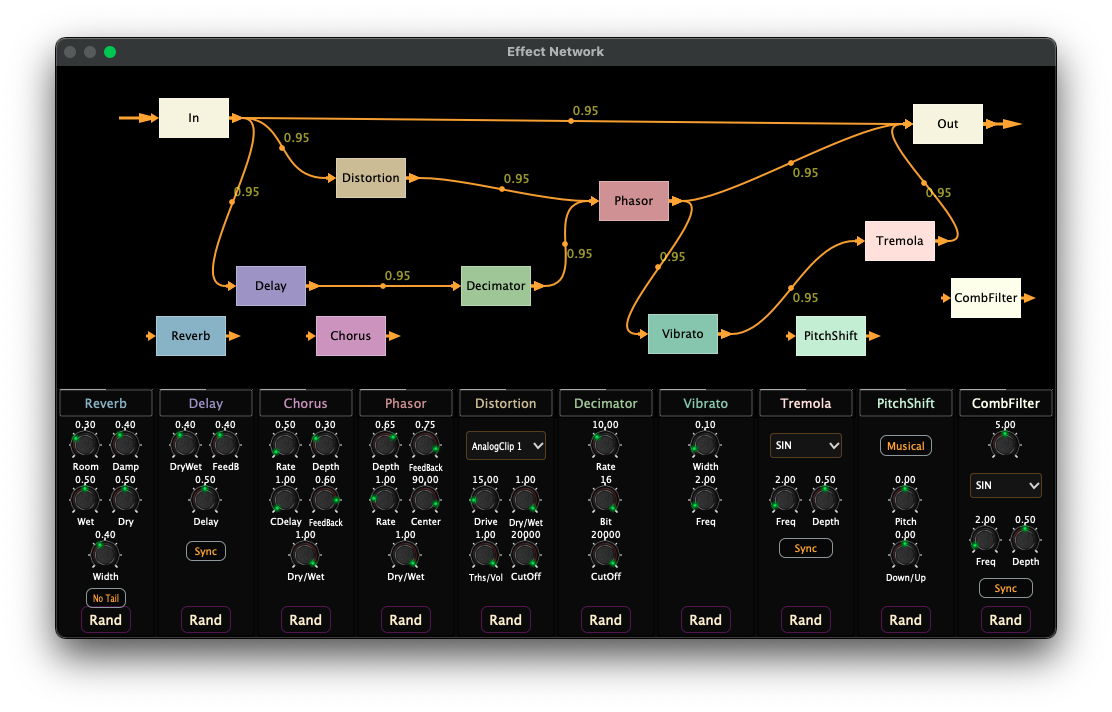1112x712 pixels.
Task: Randomize the Reverb parameters with Rand
Action: pyautogui.click(x=106, y=620)
